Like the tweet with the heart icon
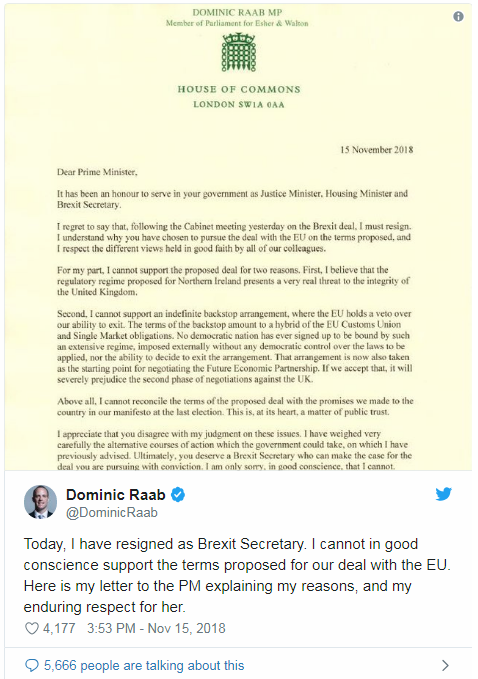478x679 pixels. 32,628
